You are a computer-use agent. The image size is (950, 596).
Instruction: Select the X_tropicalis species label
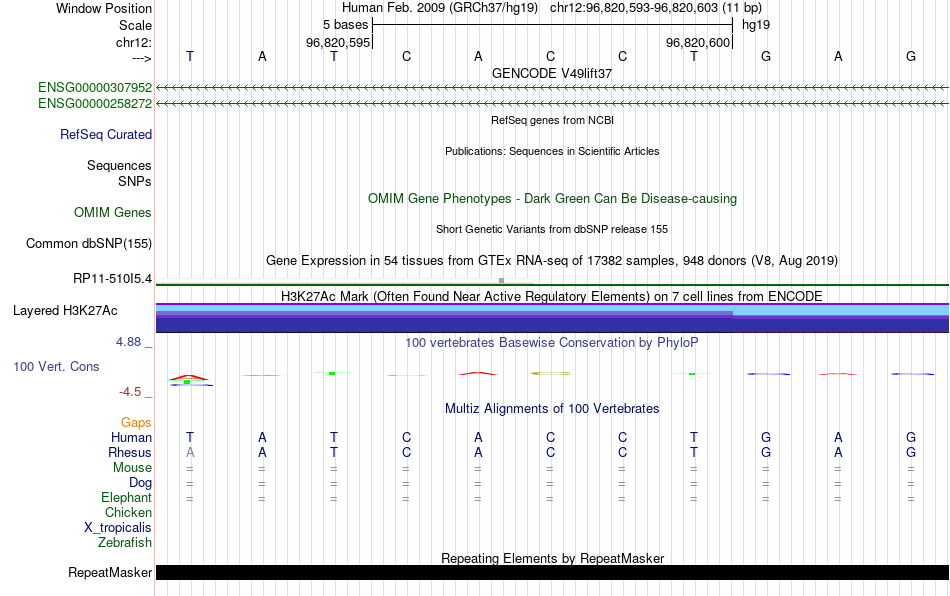tap(118, 528)
